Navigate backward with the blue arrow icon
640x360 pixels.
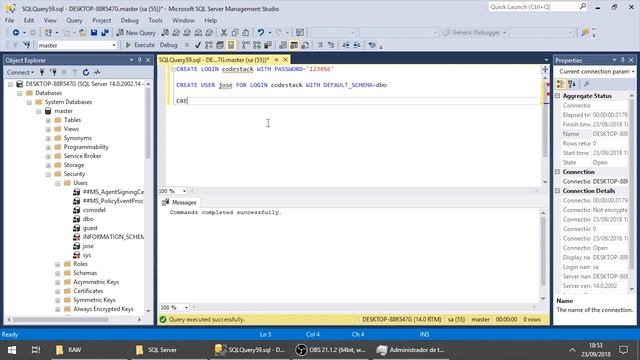[x=16, y=33]
